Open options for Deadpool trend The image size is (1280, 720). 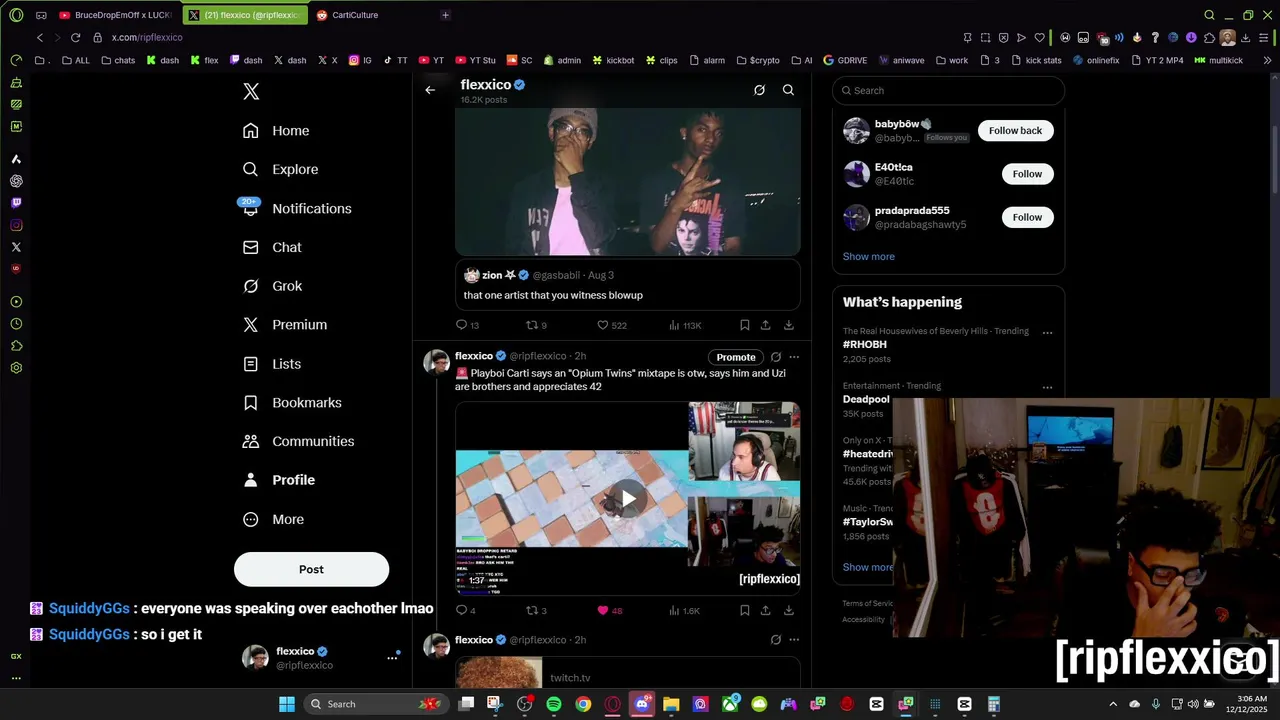pyautogui.click(x=1047, y=387)
